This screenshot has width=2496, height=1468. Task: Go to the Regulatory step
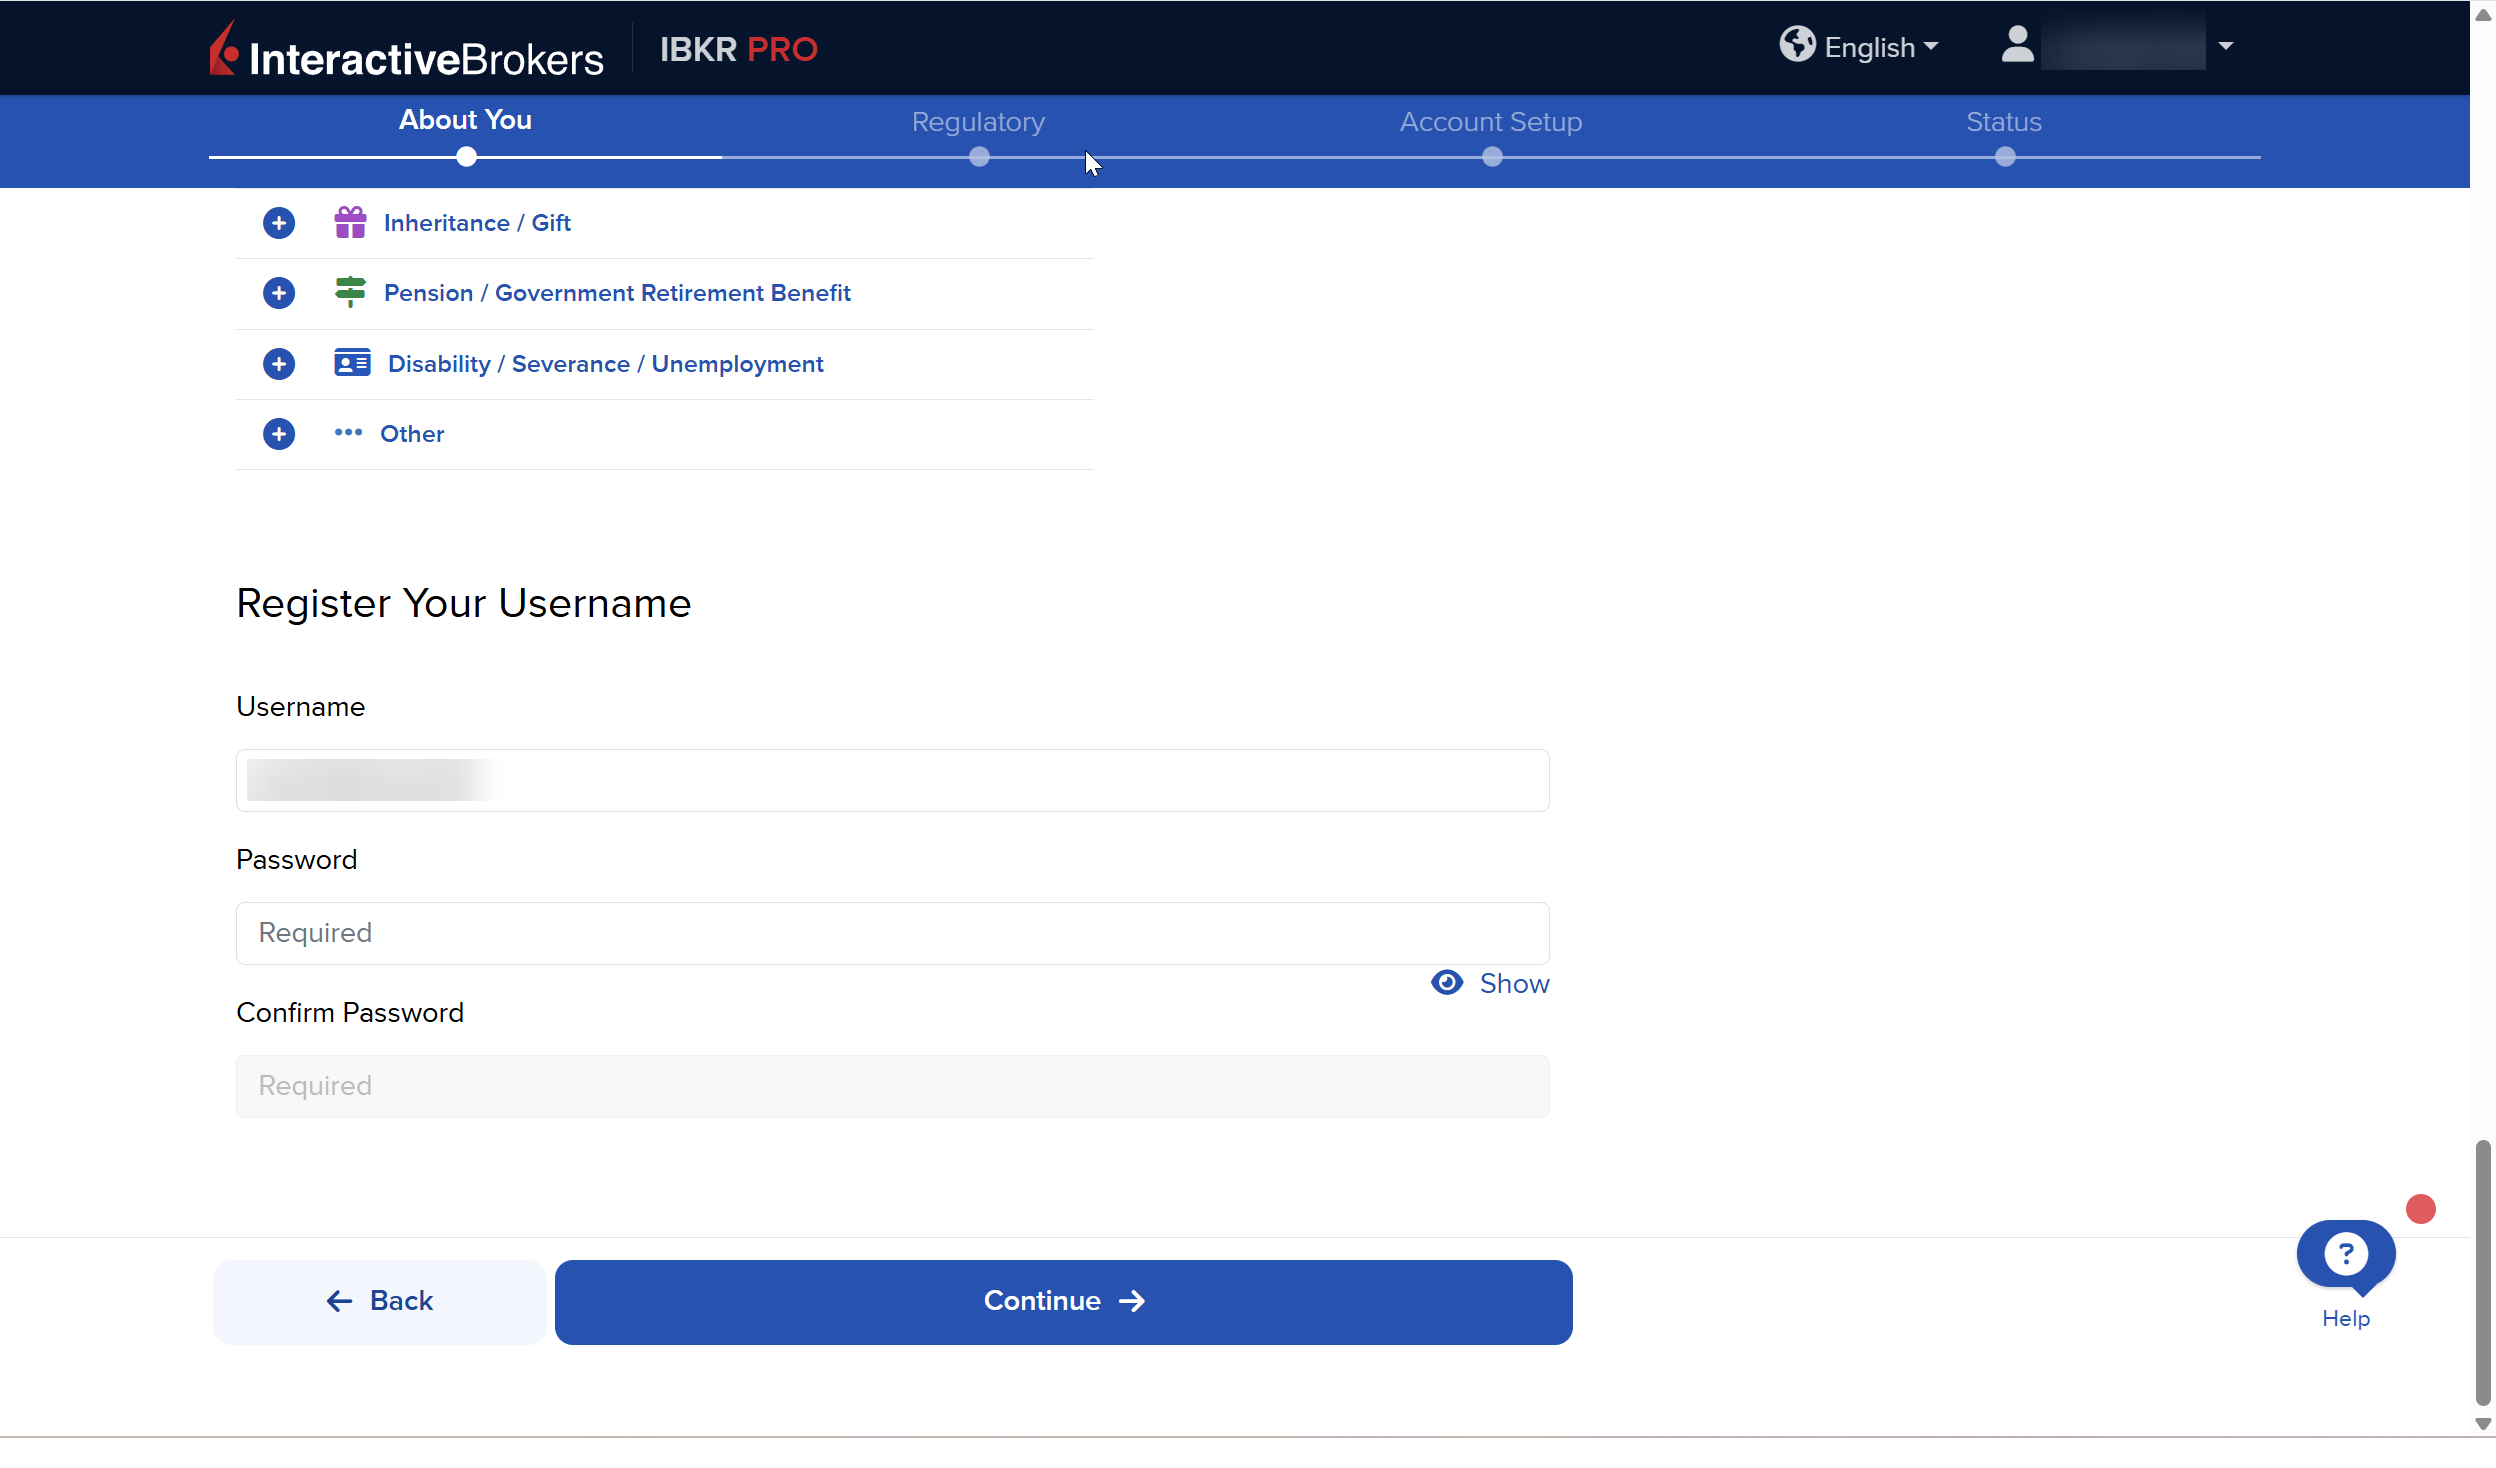pyautogui.click(x=978, y=123)
